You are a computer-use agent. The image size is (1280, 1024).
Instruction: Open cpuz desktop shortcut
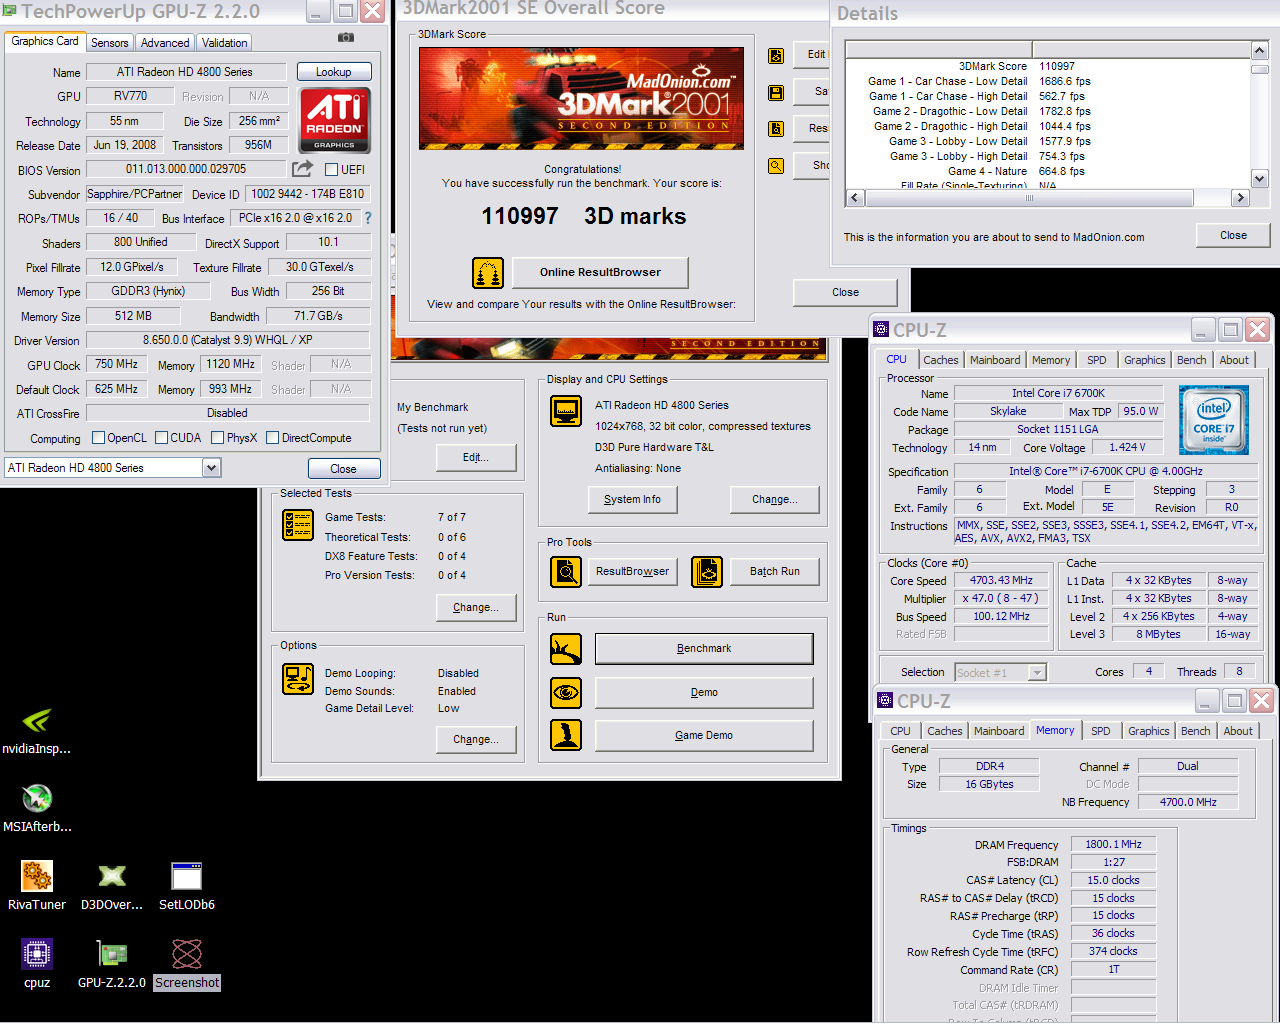pos(37,964)
